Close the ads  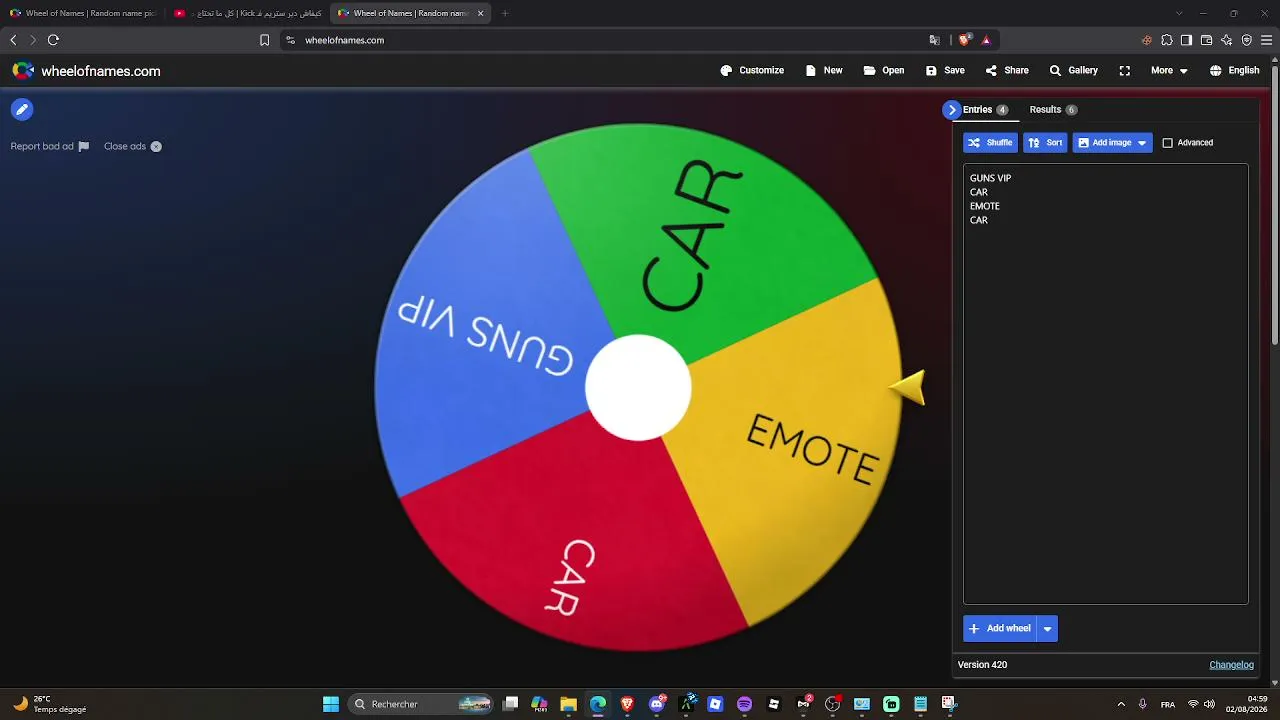tap(133, 146)
